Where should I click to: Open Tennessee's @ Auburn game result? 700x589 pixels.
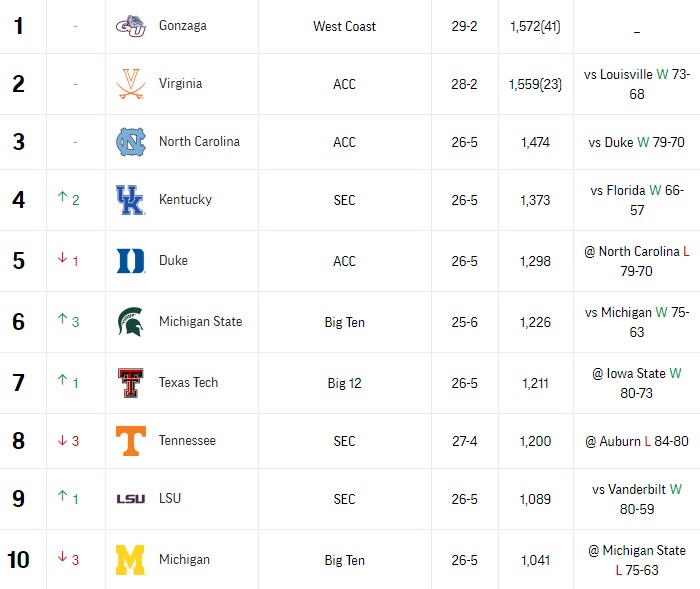[x=637, y=441]
